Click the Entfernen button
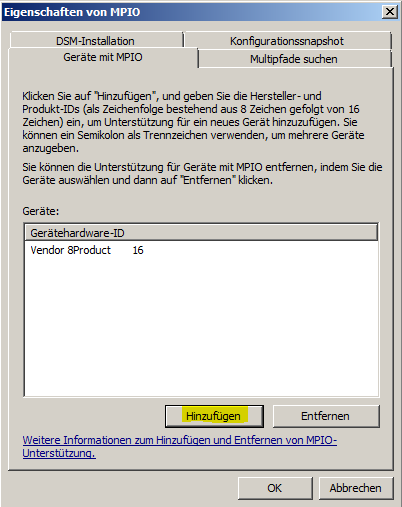 pos(326,416)
